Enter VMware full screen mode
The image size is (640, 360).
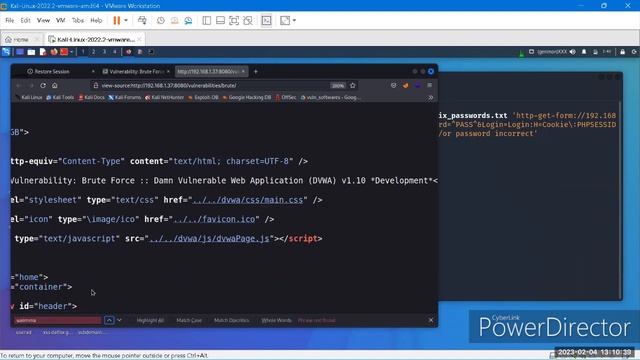tap(234, 20)
